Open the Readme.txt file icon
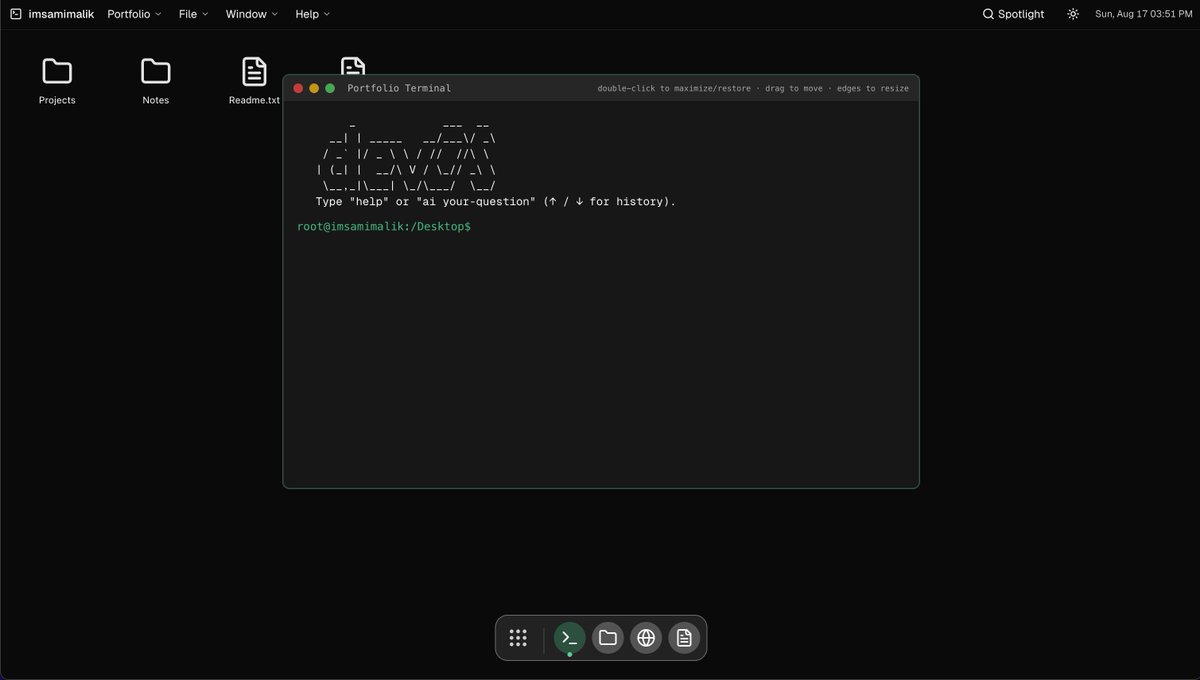Image resolution: width=1200 pixels, height=680 pixels. [254, 72]
